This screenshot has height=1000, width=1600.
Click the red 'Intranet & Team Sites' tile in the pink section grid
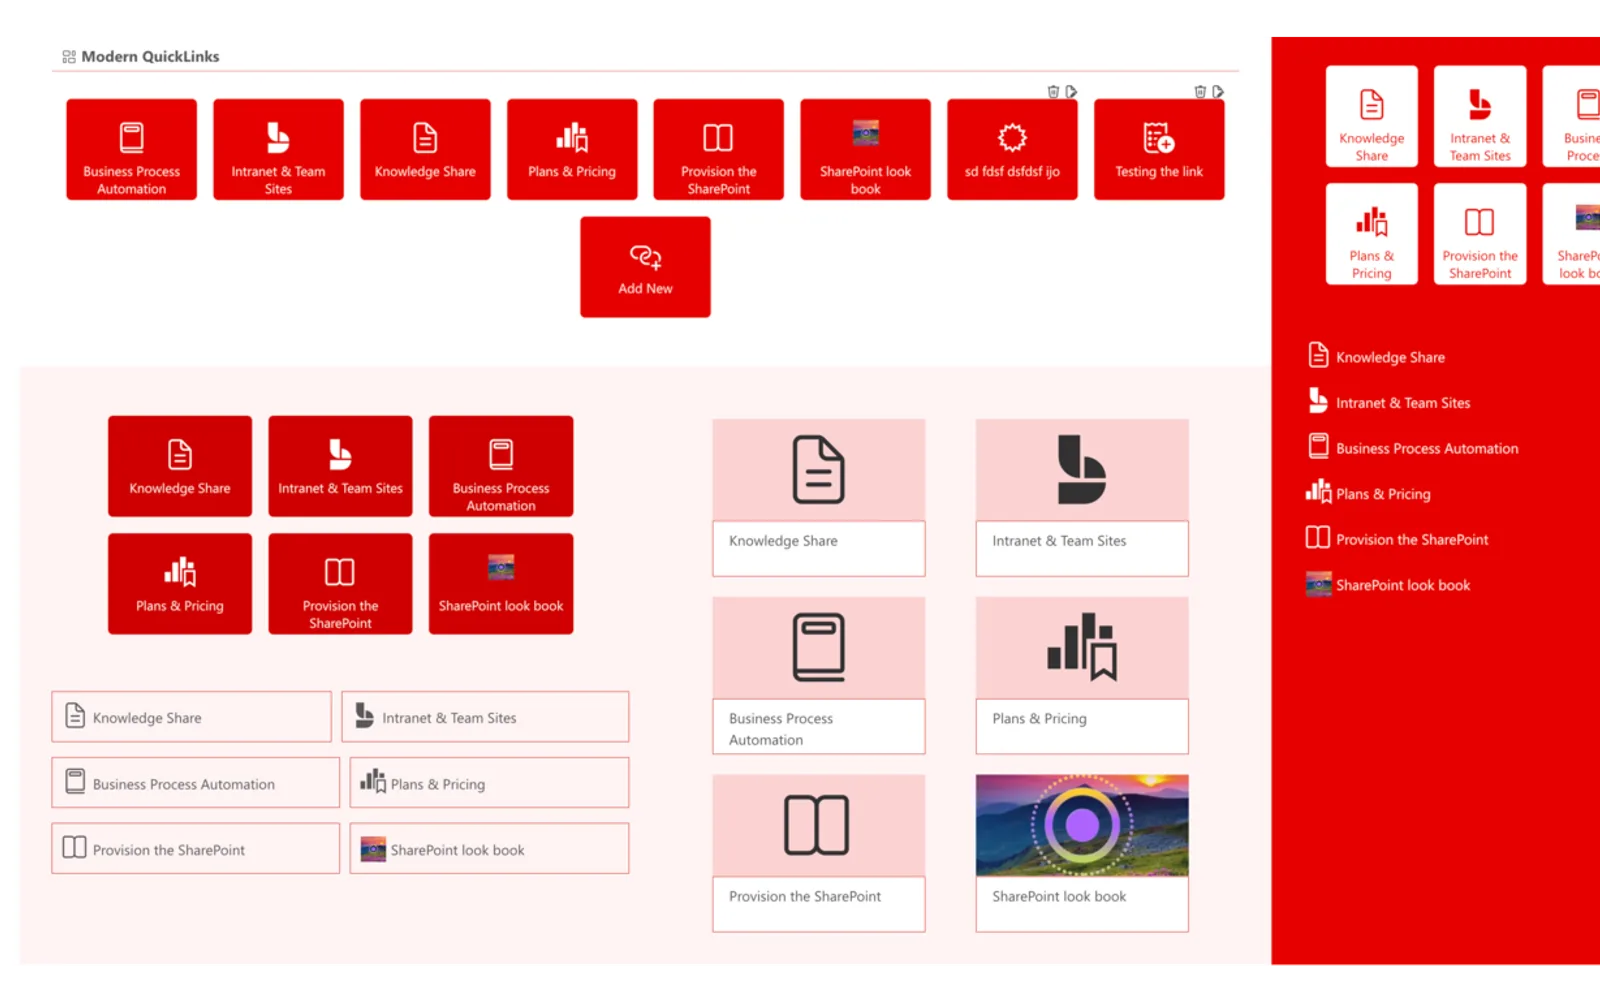(340, 466)
